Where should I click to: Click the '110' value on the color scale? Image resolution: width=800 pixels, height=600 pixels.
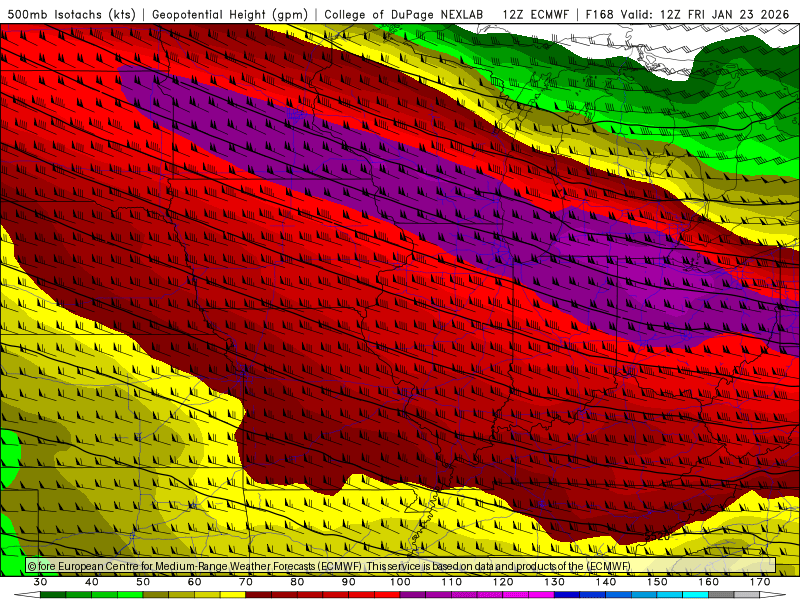tap(452, 582)
